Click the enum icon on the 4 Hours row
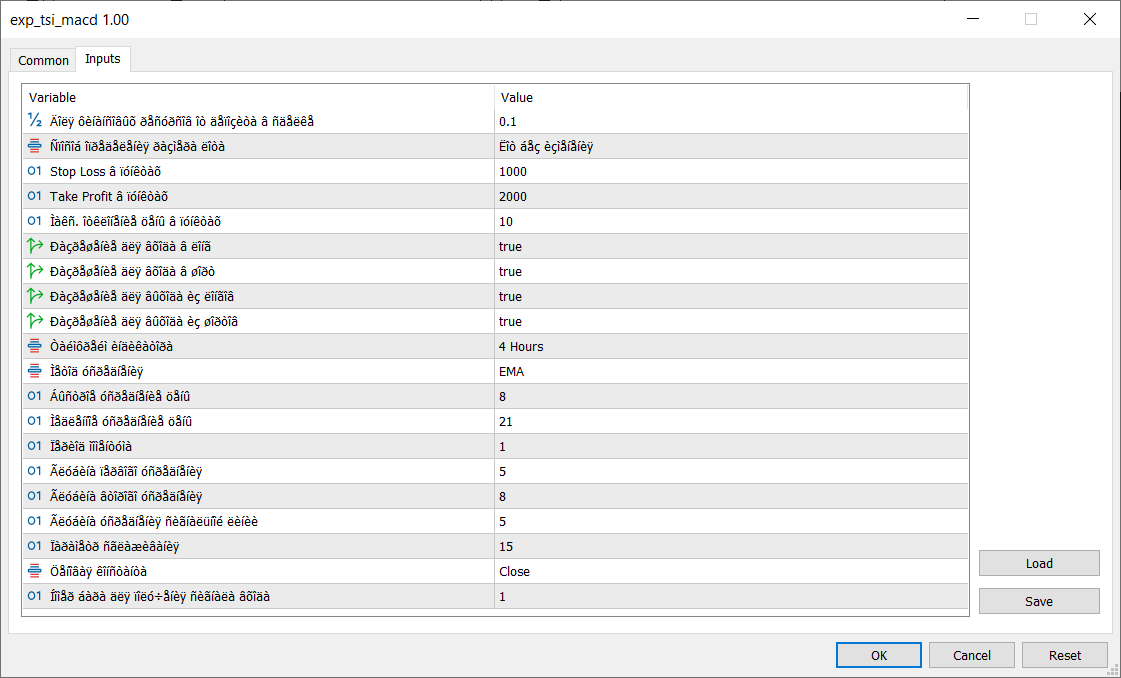The width and height of the screenshot is (1121, 678). coord(35,346)
